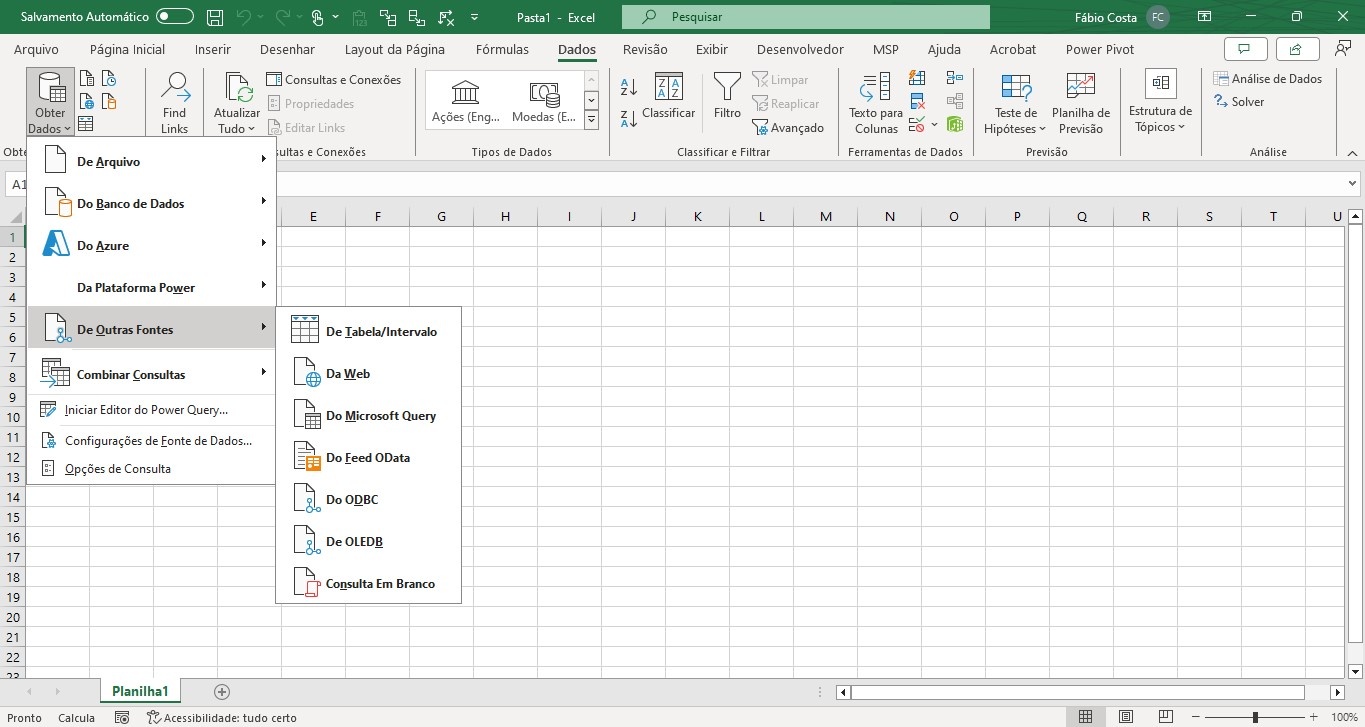Screen dimensions: 1365x727
Task: Click Consultas e Conexões button
Action: pyautogui.click(x=334, y=80)
